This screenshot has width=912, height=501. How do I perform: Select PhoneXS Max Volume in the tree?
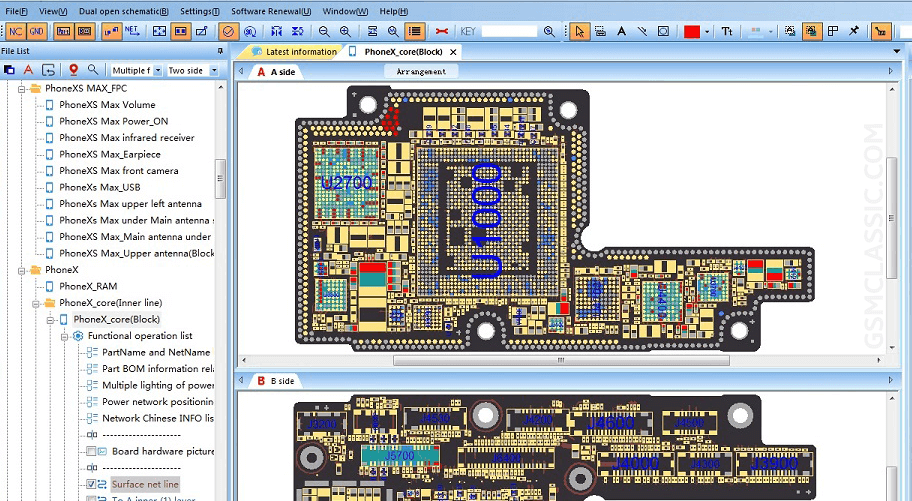pyautogui.click(x=107, y=105)
